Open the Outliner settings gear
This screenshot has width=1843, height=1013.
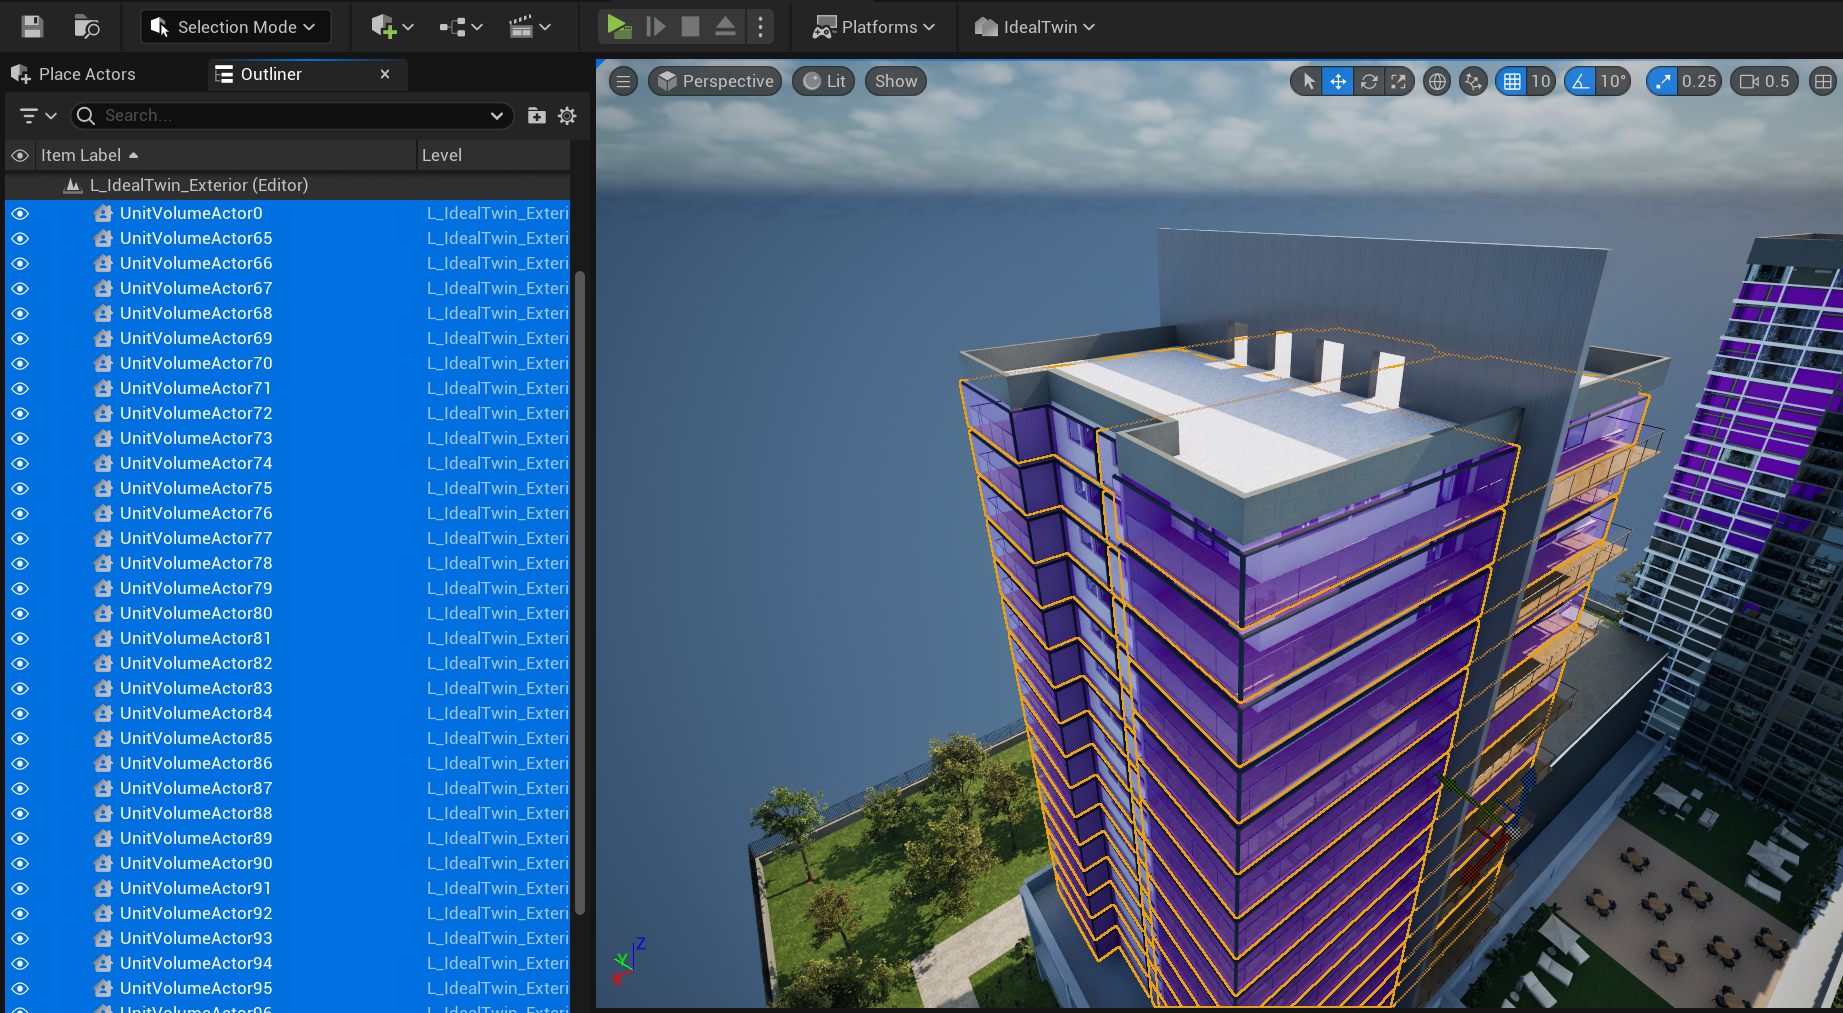(567, 116)
